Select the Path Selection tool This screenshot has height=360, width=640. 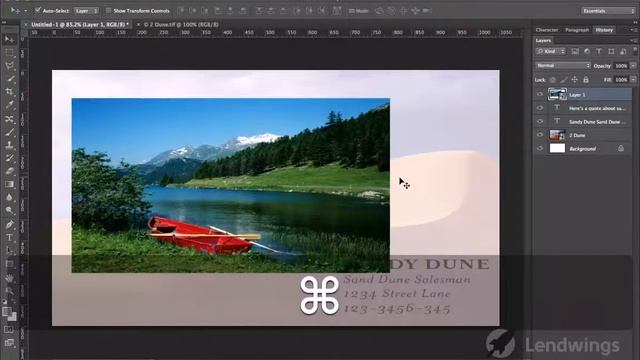9,251
